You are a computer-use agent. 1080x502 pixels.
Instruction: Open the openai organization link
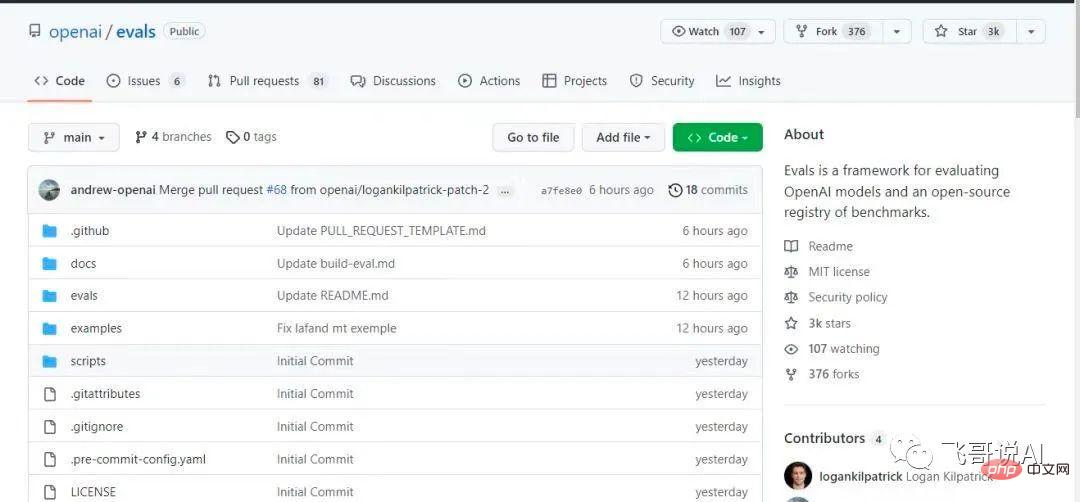click(75, 32)
